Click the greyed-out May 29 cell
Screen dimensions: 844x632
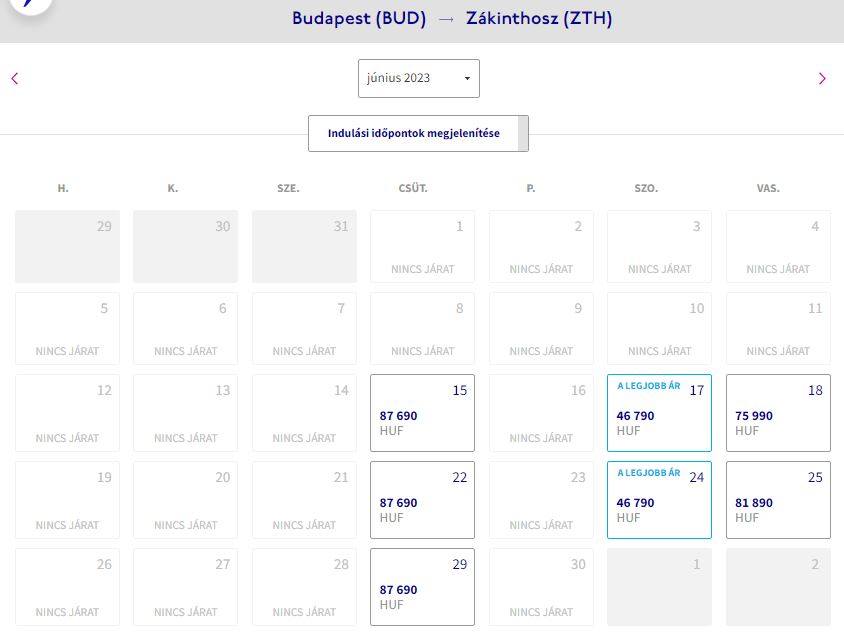(67, 246)
